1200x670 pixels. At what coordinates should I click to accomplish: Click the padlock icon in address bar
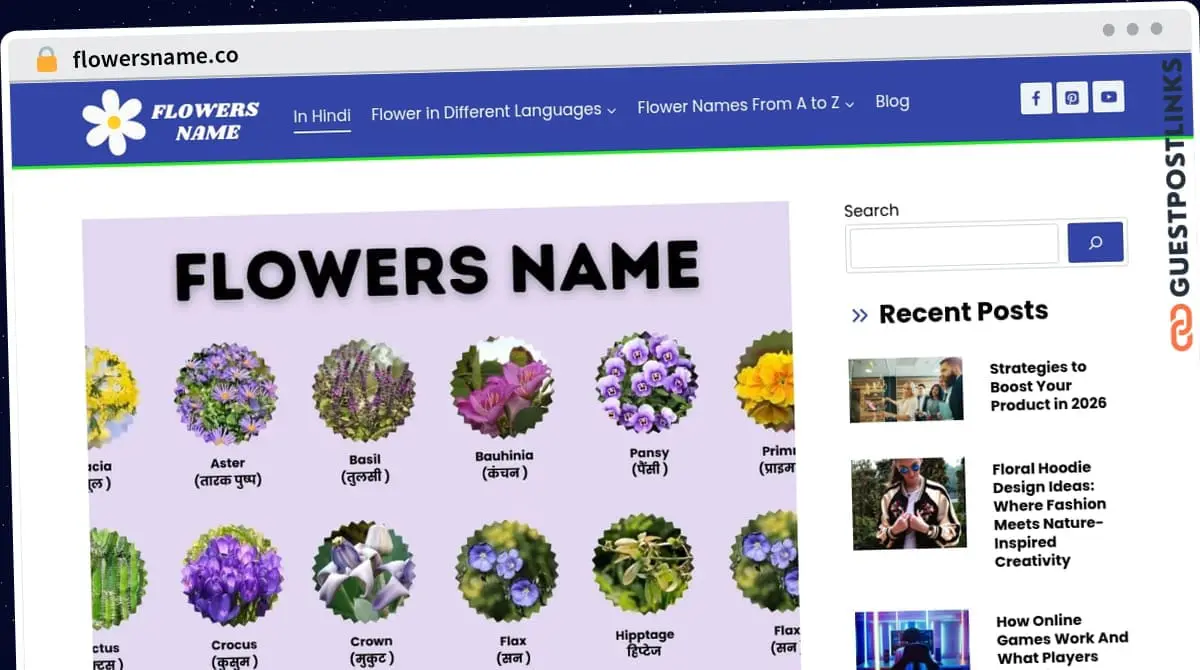[x=47, y=59]
